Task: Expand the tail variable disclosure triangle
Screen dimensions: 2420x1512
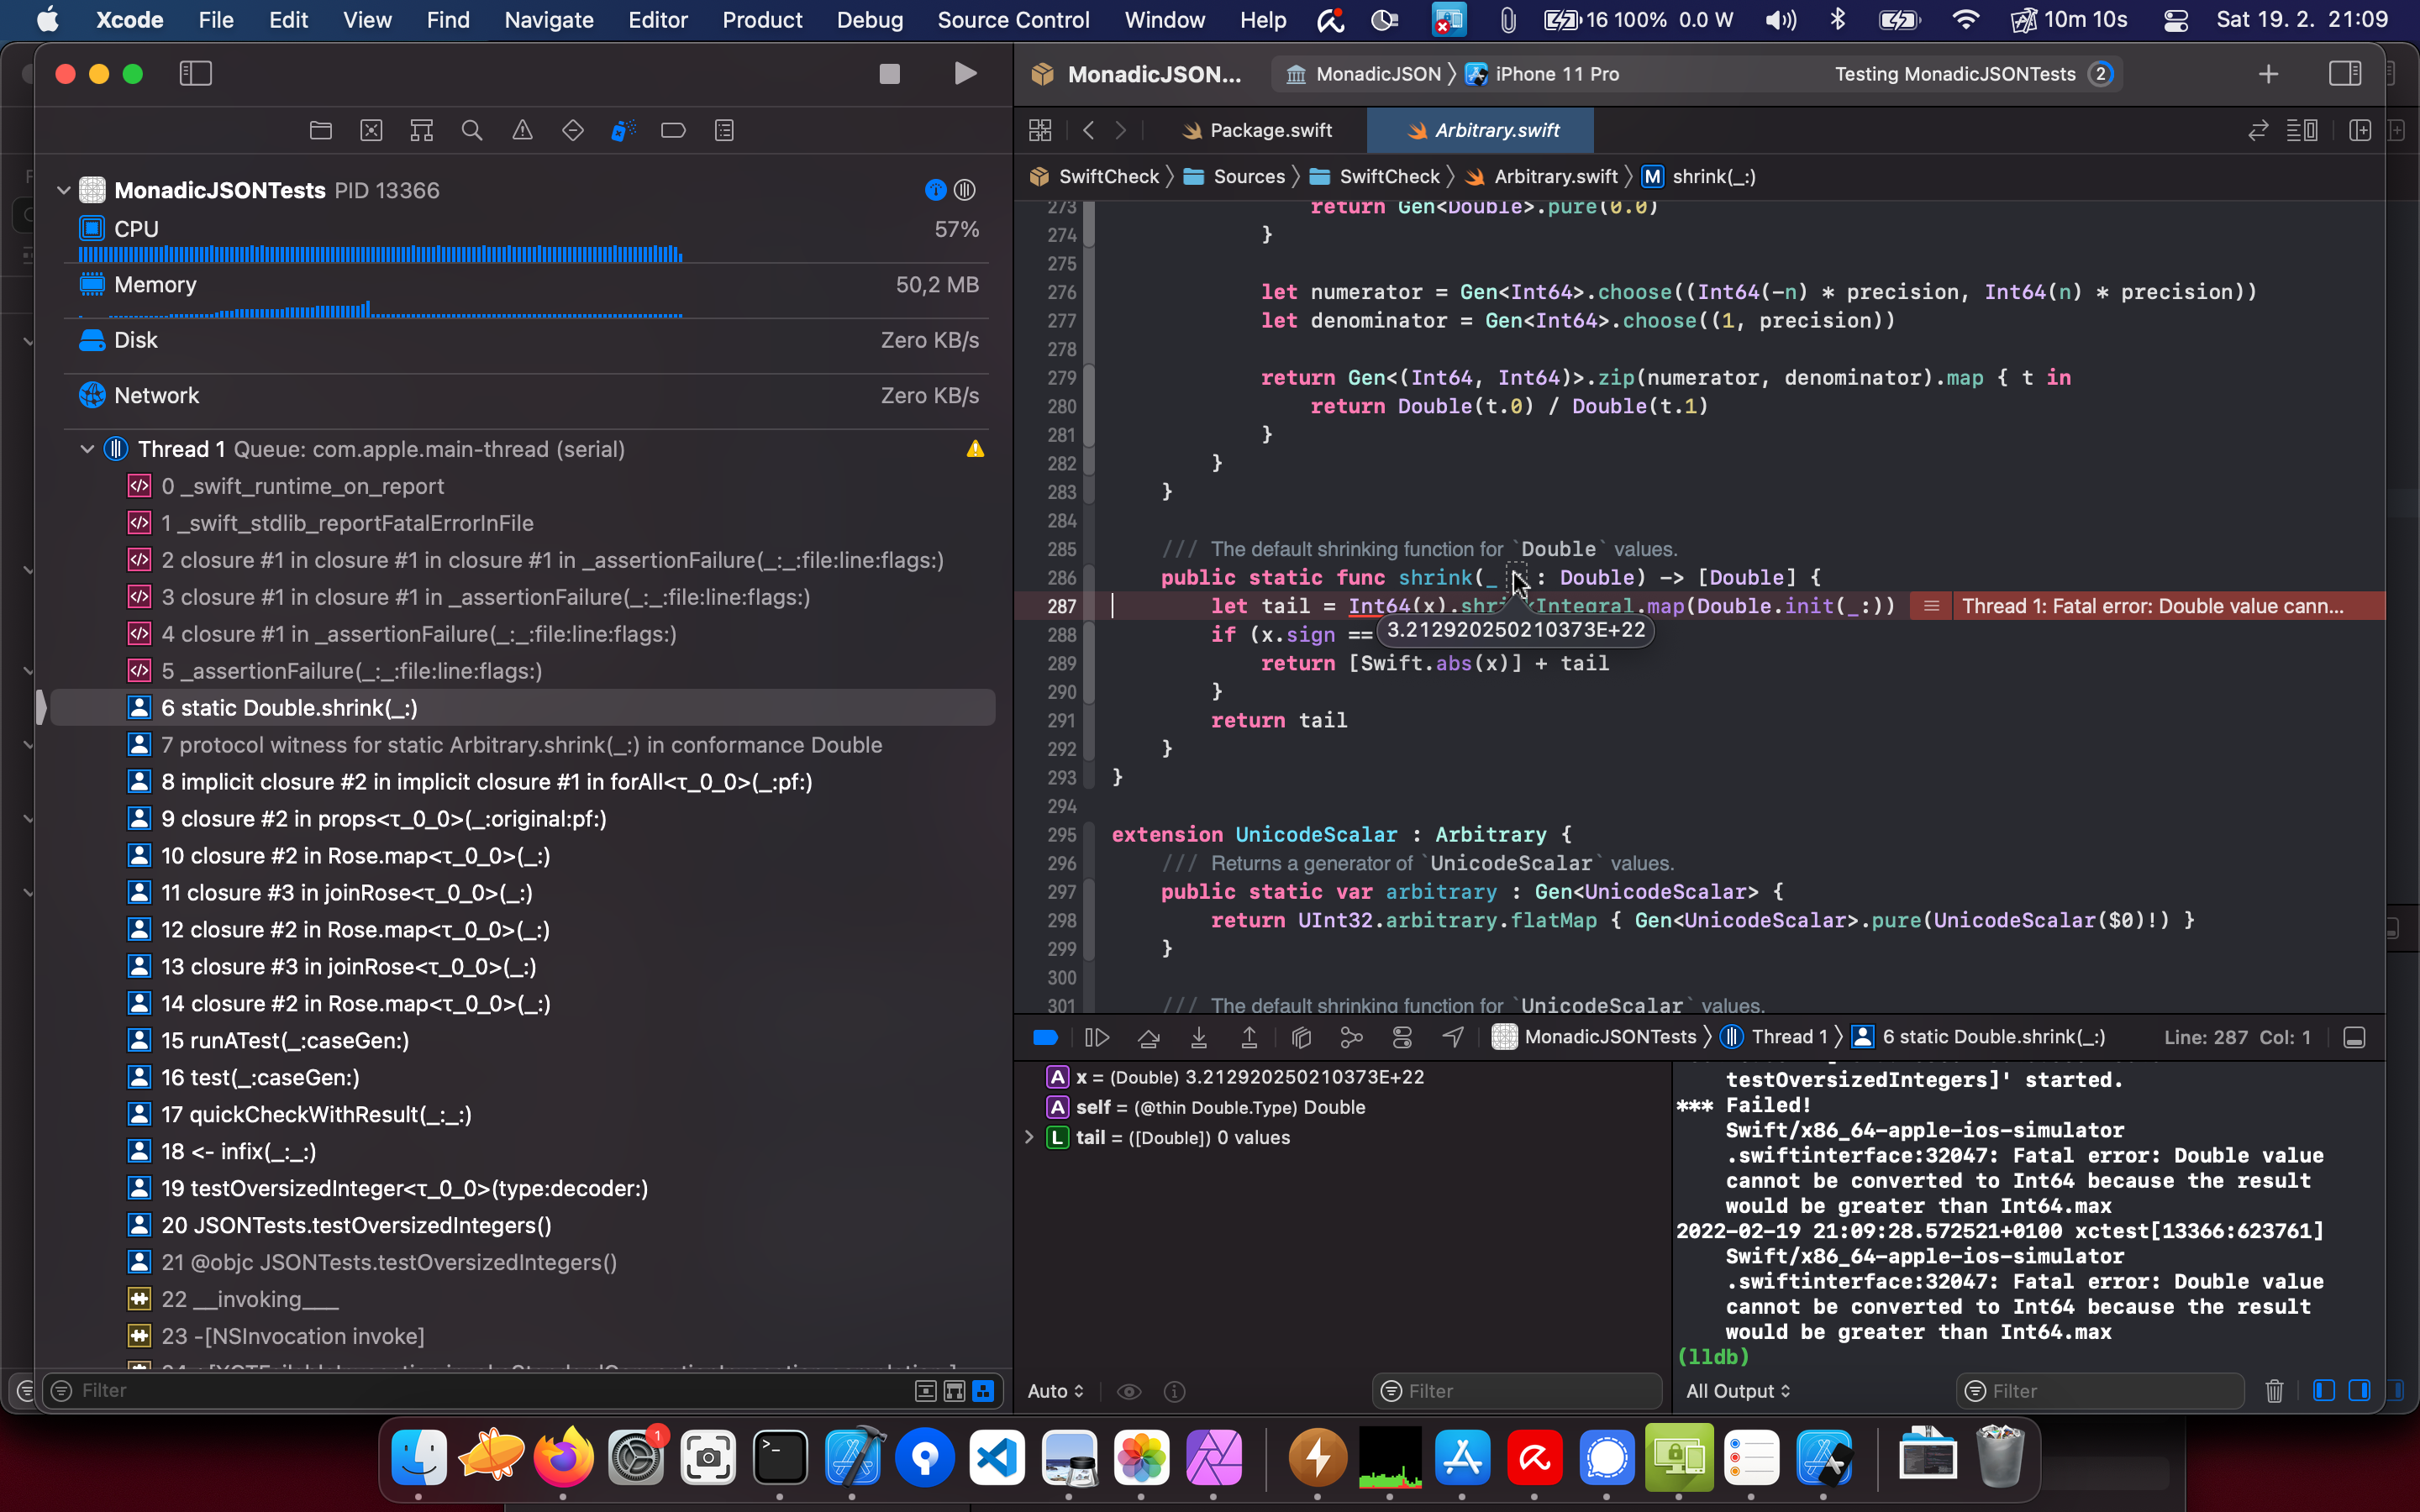Action: point(1030,1137)
